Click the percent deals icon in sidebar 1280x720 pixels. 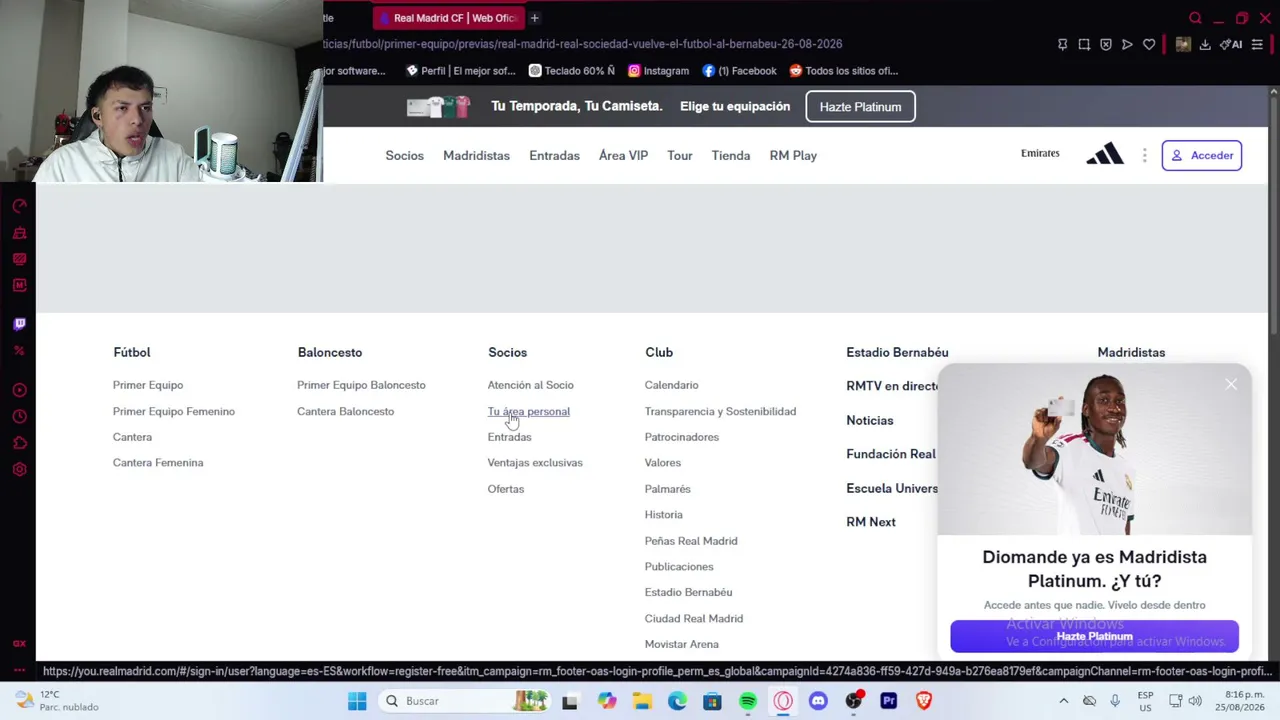click(x=19, y=351)
